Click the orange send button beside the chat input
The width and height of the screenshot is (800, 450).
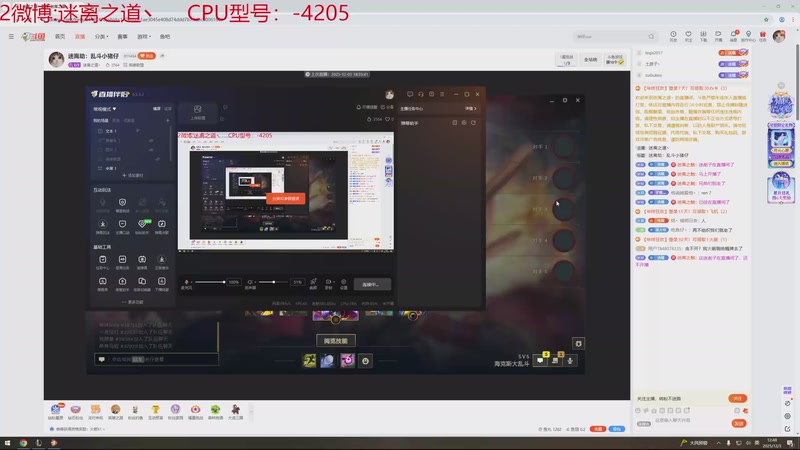739,423
